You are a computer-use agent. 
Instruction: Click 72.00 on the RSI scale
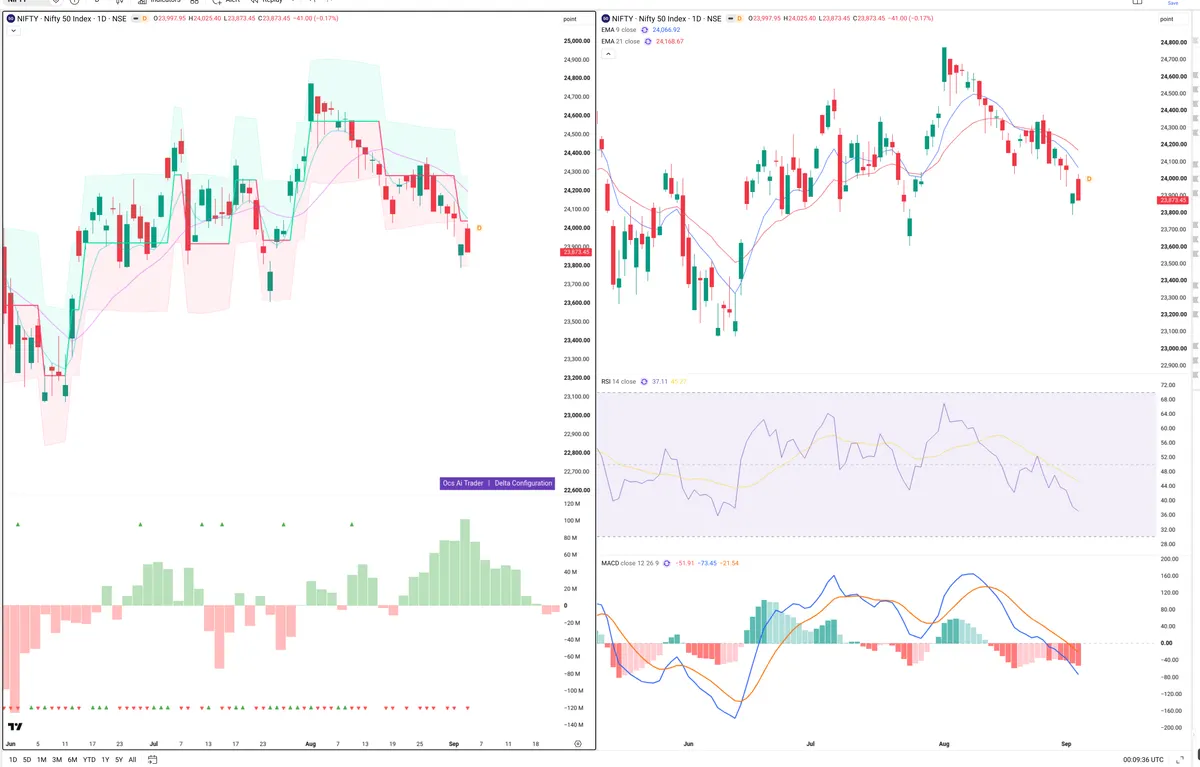pos(1167,385)
